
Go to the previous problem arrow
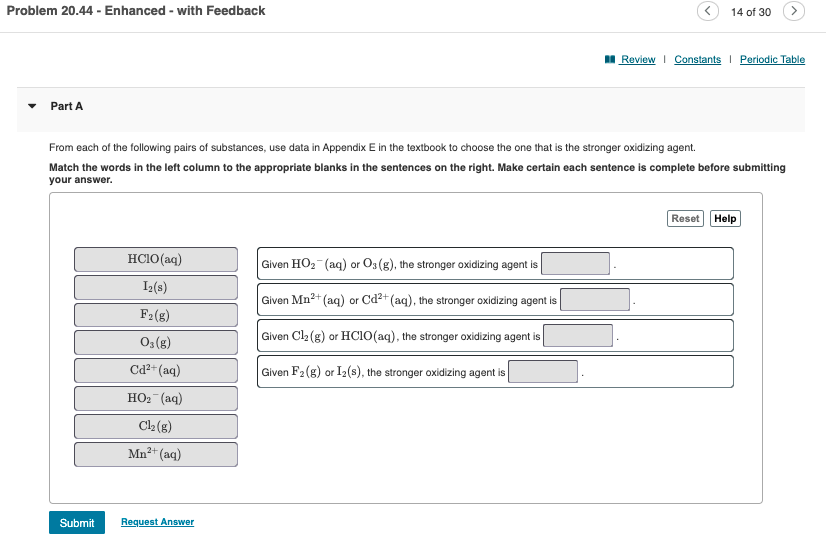click(708, 12)
